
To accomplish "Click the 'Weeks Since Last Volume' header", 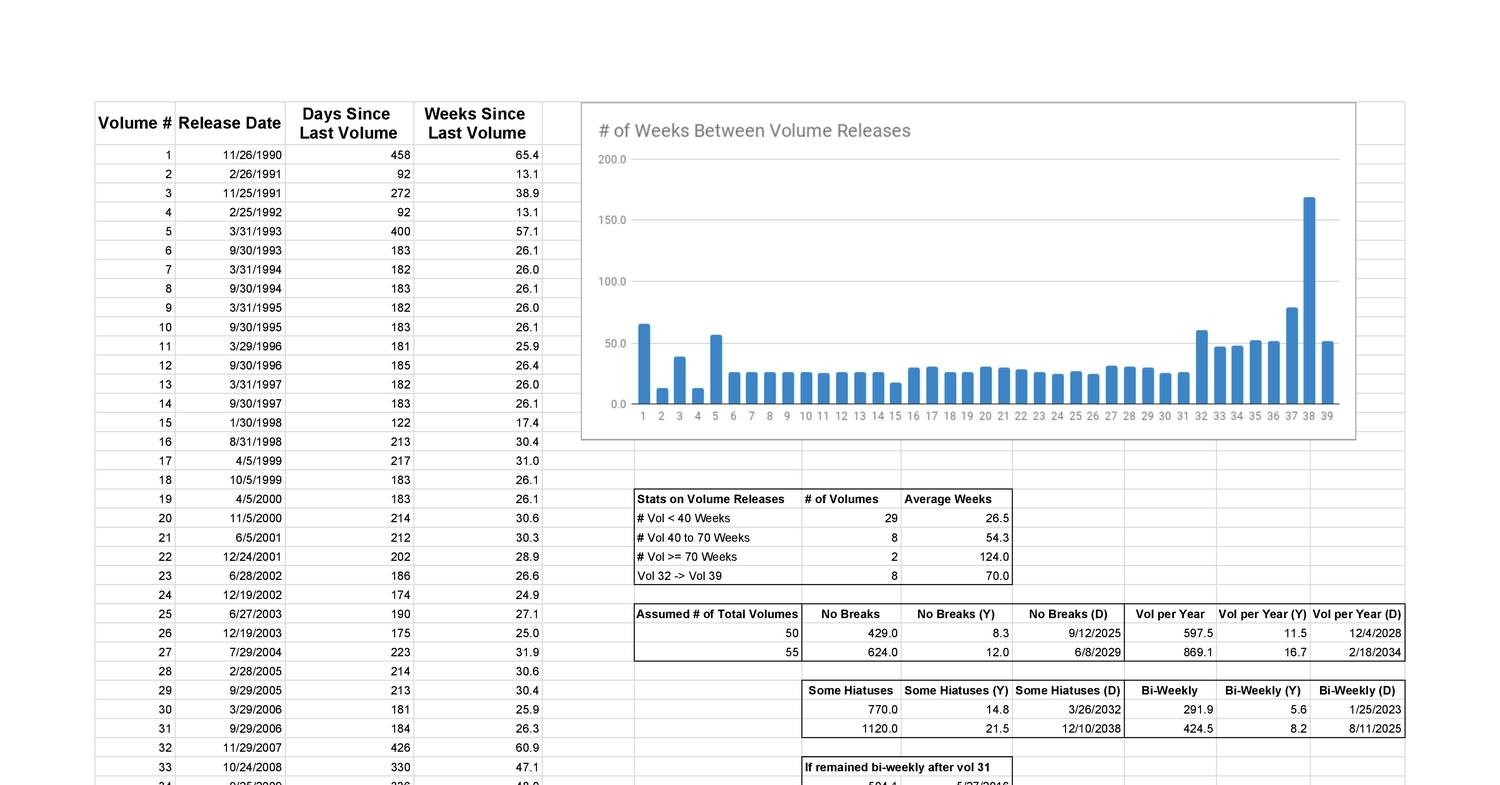I will (476, 122).
